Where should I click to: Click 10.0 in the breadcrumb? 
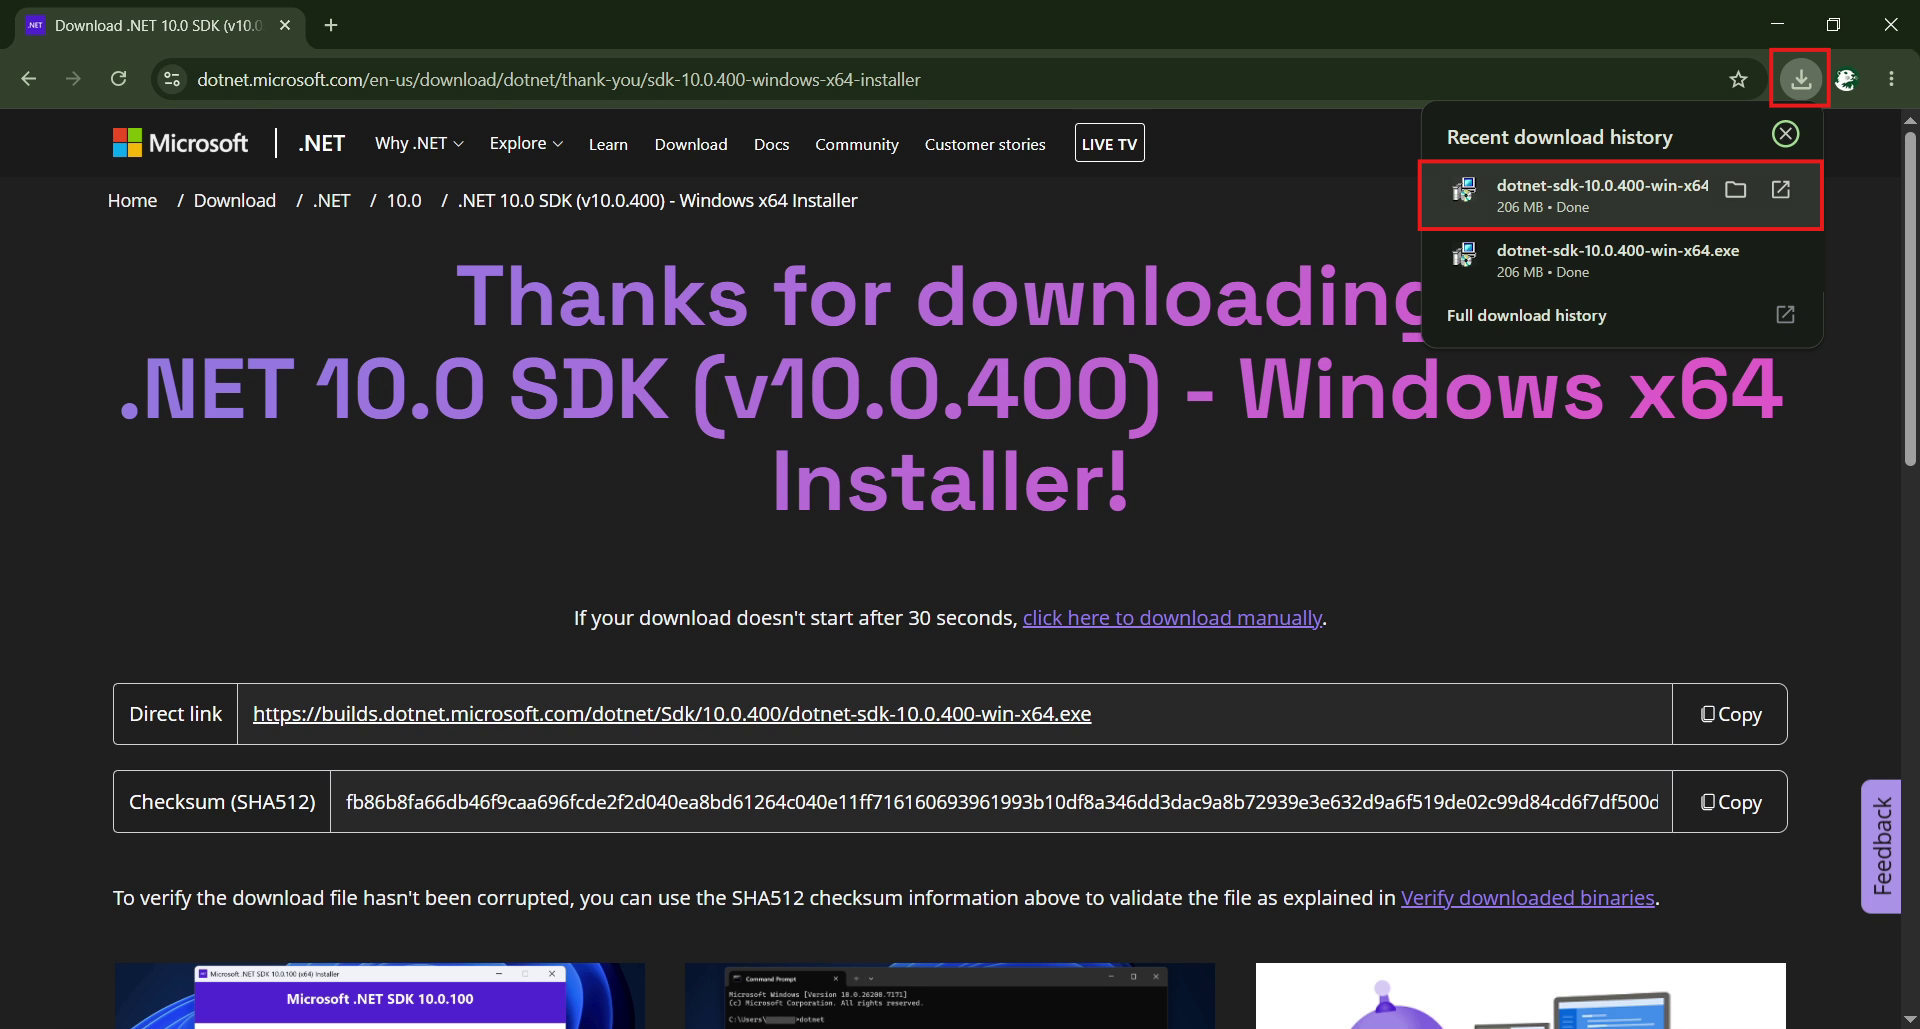(404, 200)
